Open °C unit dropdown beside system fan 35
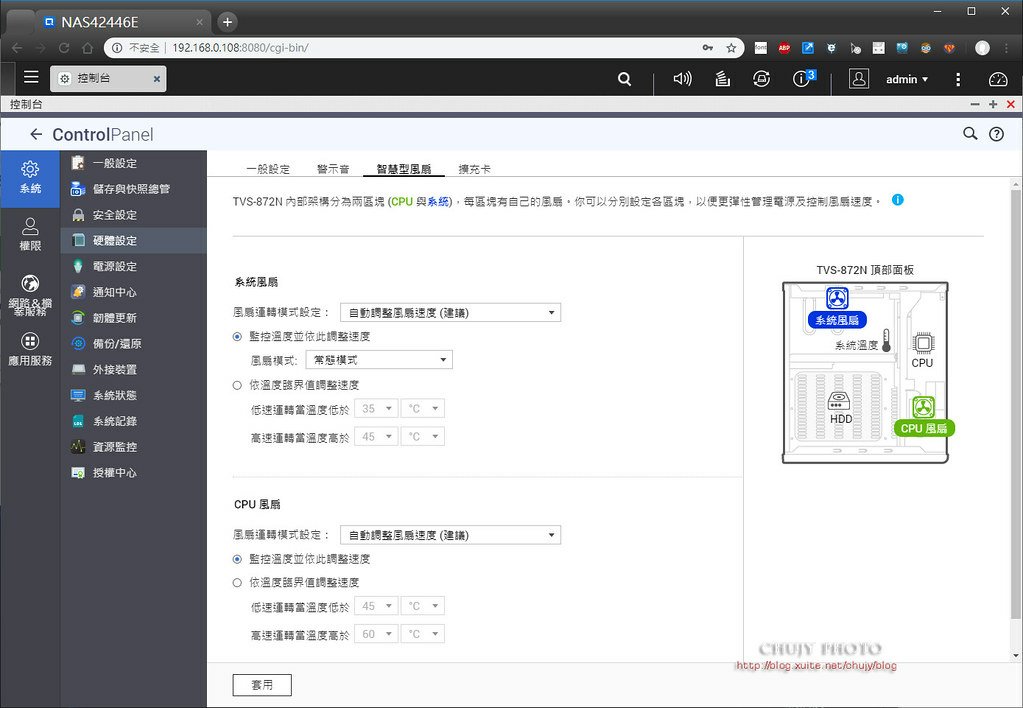Image resolution: width=1023 pixels, height=708 pixels. 423,408
